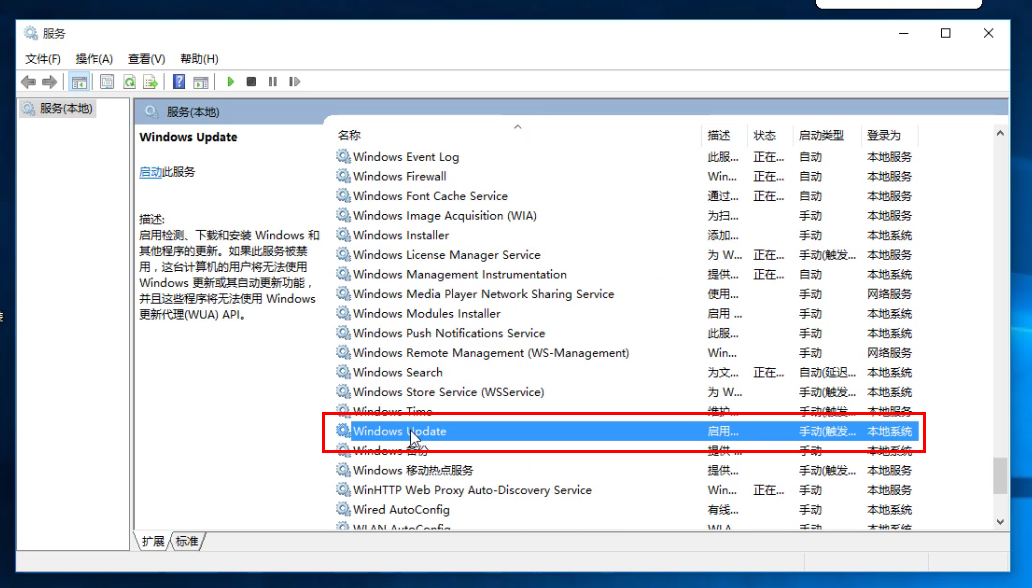Select the 服务(本地) node in left pane

click(63, 108)
